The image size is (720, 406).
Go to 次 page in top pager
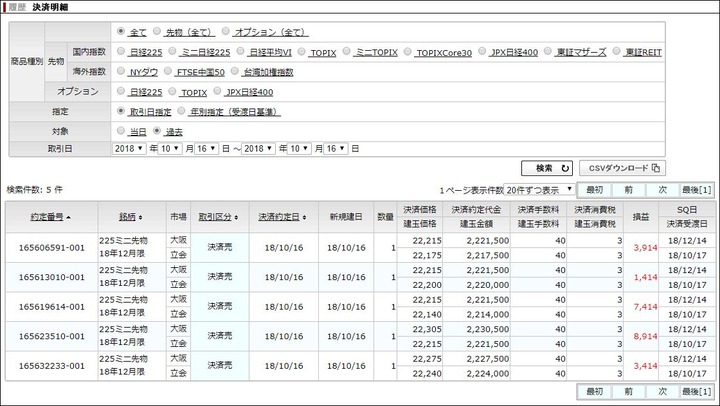pos(663,190)
